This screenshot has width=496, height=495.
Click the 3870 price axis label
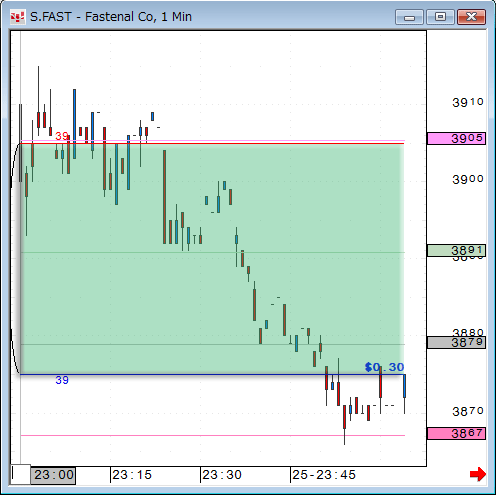[468, 411]
